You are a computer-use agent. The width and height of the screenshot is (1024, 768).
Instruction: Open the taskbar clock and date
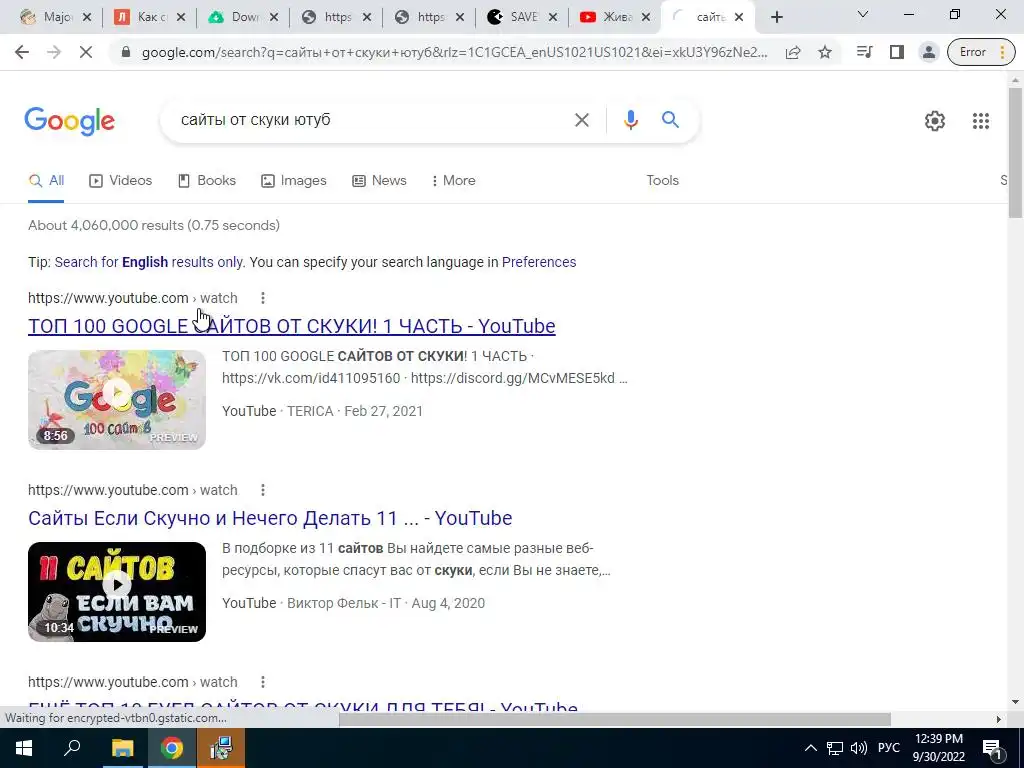938,748
